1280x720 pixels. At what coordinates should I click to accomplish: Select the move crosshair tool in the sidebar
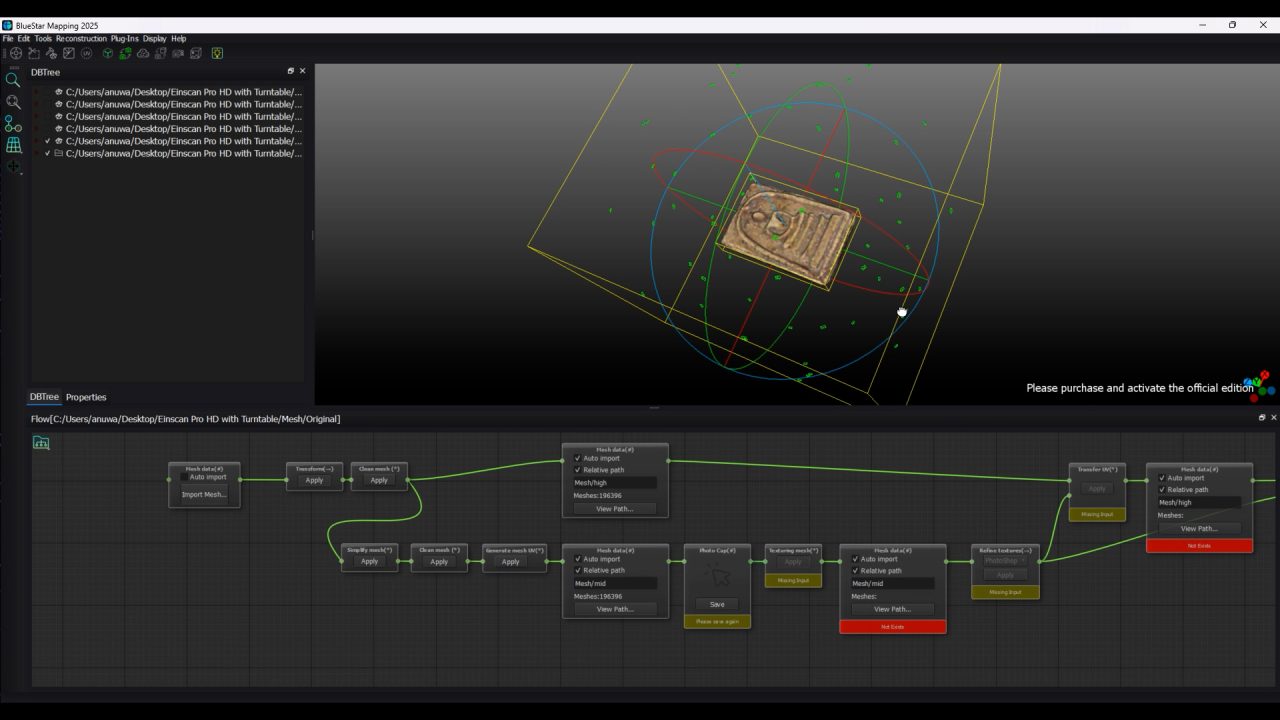[13, 167]
